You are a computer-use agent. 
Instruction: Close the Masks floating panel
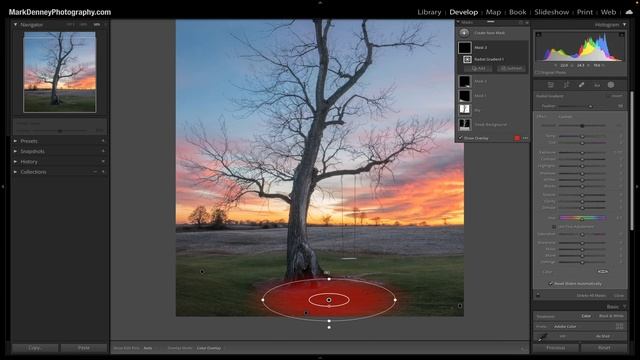pyautogui.click(x=527, y=22)
